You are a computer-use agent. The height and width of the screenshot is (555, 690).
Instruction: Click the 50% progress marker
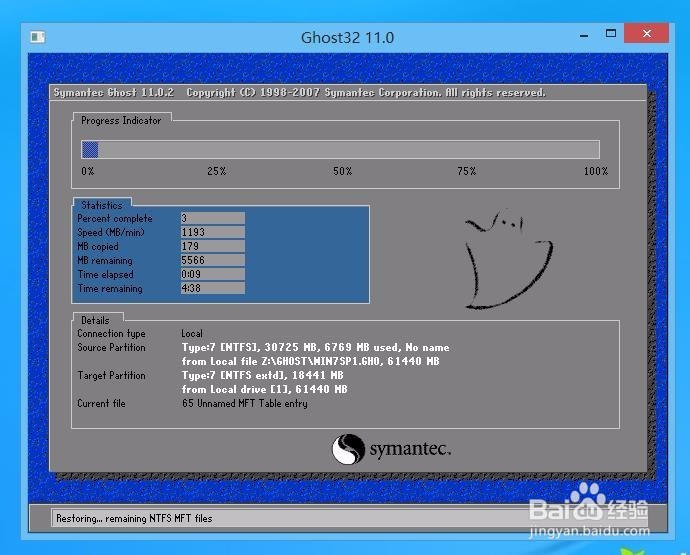pyautogui.click(x=342, y=171)
